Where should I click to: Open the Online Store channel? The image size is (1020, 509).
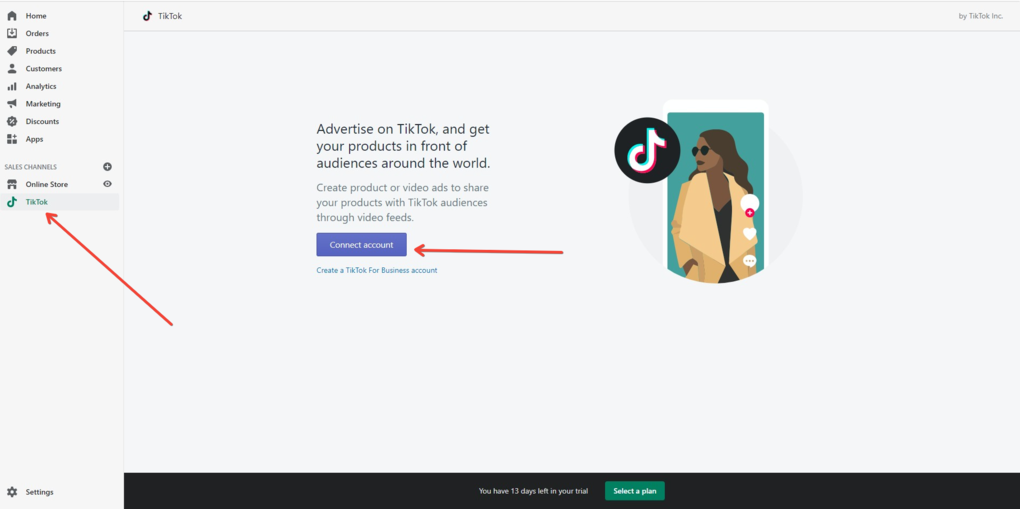[x=46, y=184]
